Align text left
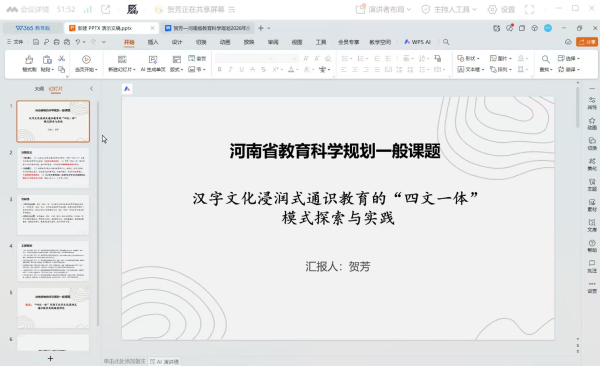 click(x=344, y=69)
